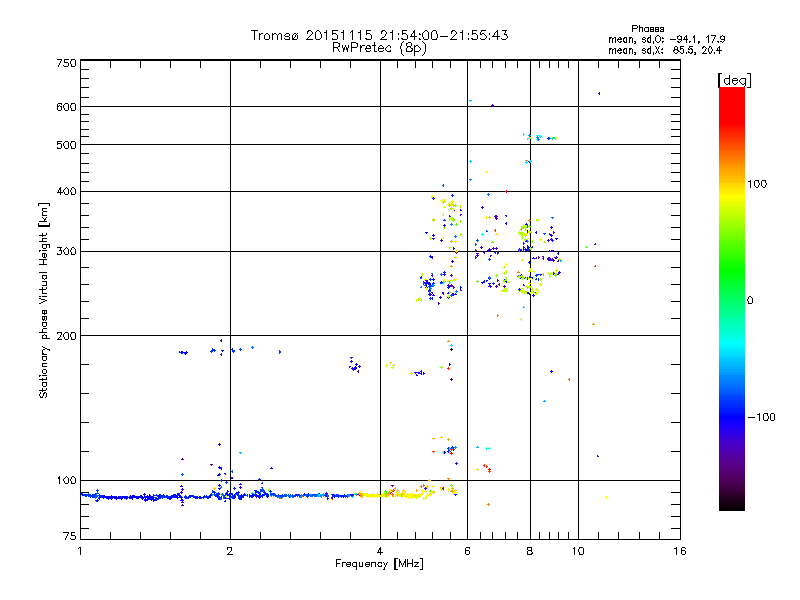The width and height of the screenshot is (800, 600).
Task: Click the x-axis tick label '10'
Action: click(578, 551)
